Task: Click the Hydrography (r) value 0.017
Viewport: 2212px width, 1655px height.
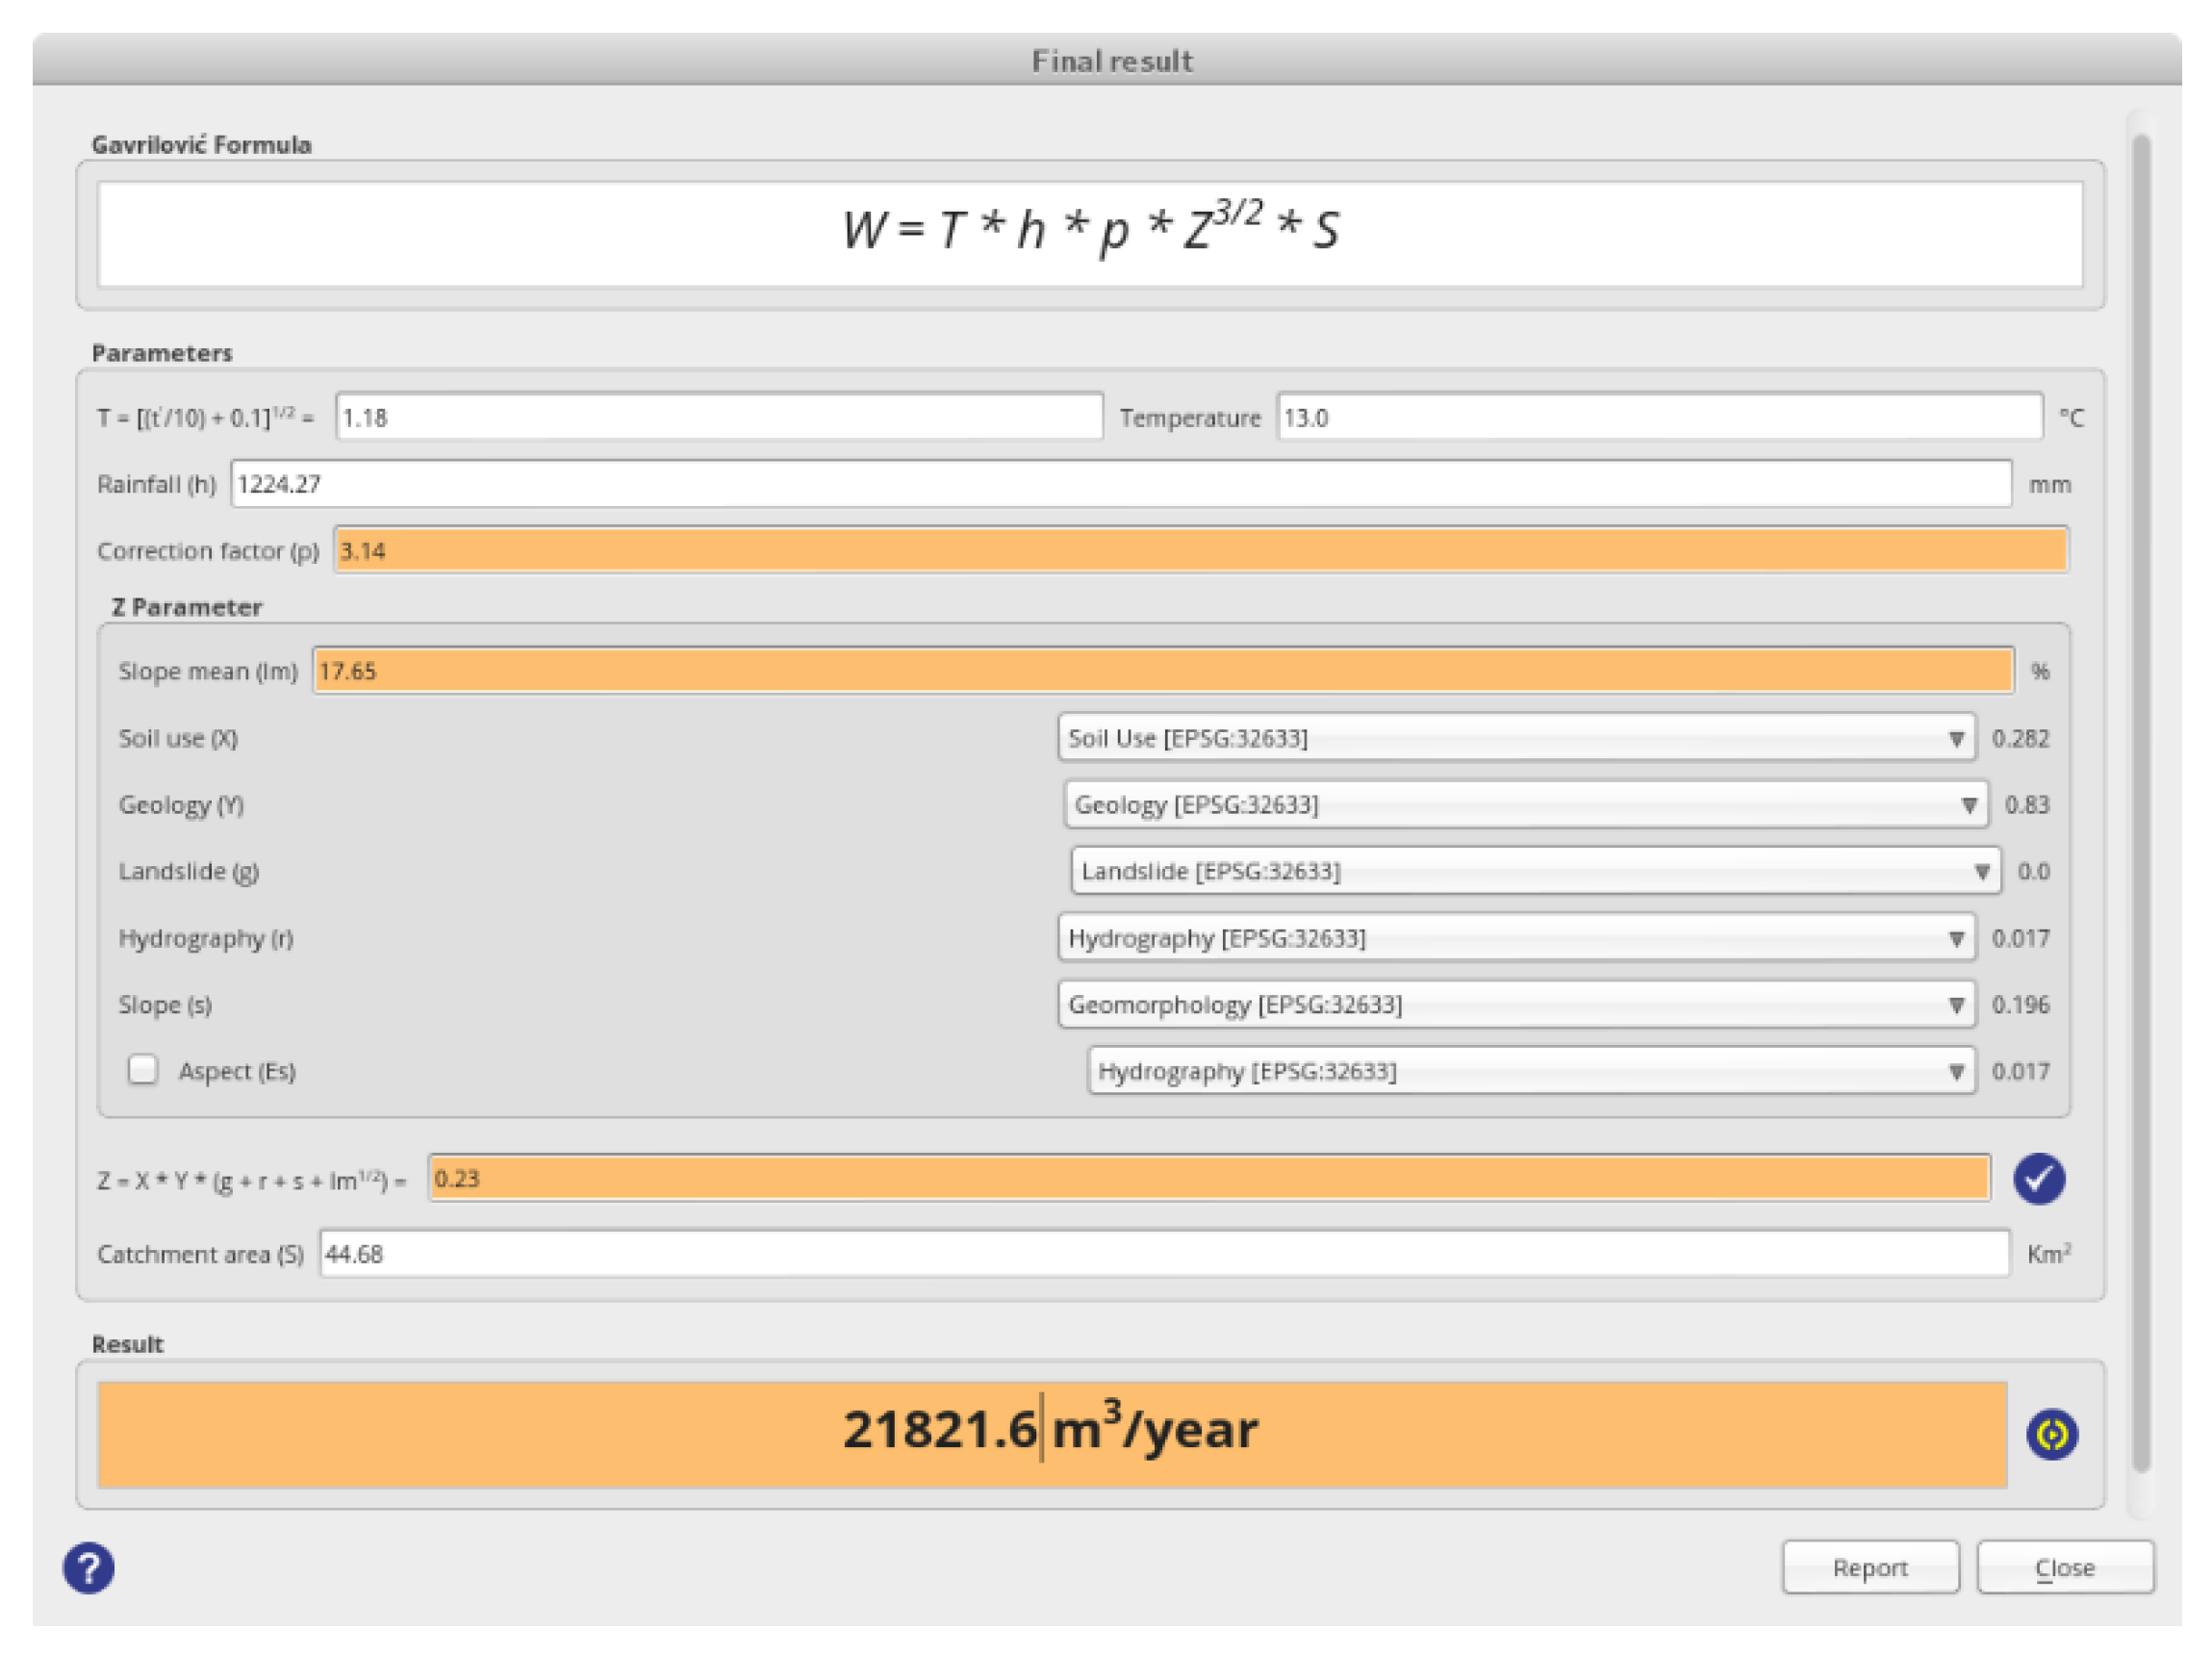Action: point(2020,938)
